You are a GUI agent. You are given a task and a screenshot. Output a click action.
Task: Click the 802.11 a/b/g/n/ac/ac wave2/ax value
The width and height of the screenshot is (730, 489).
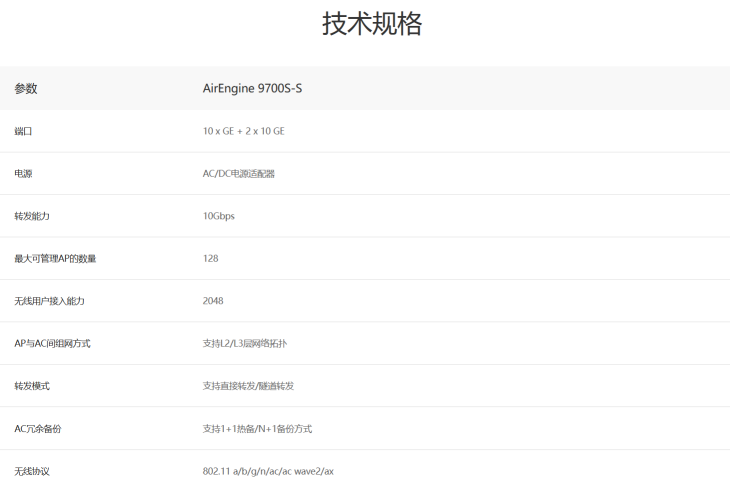click(268, 471)
